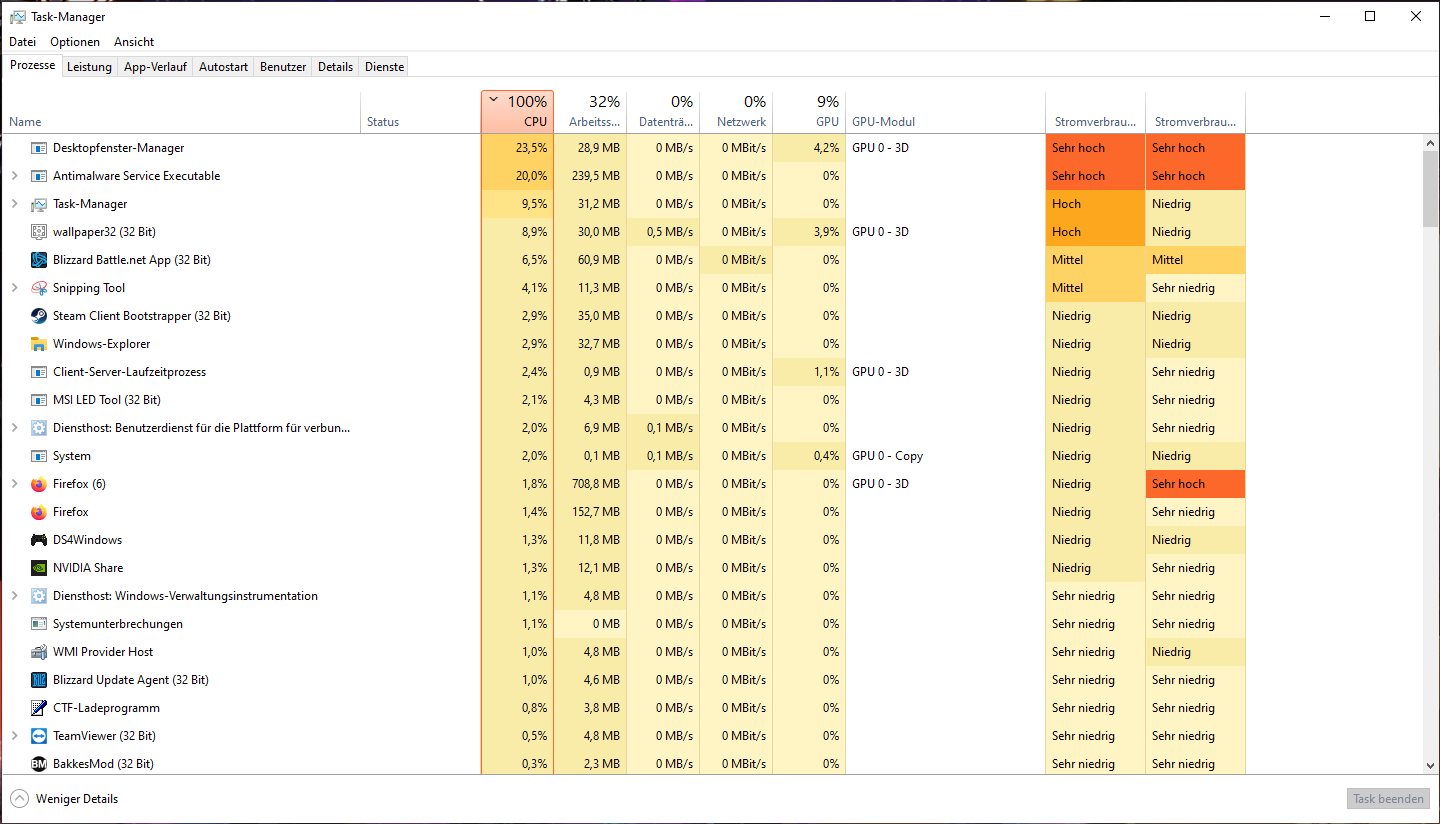
Task: Click the Task-Manager process row icon
Action: point(39,204)
